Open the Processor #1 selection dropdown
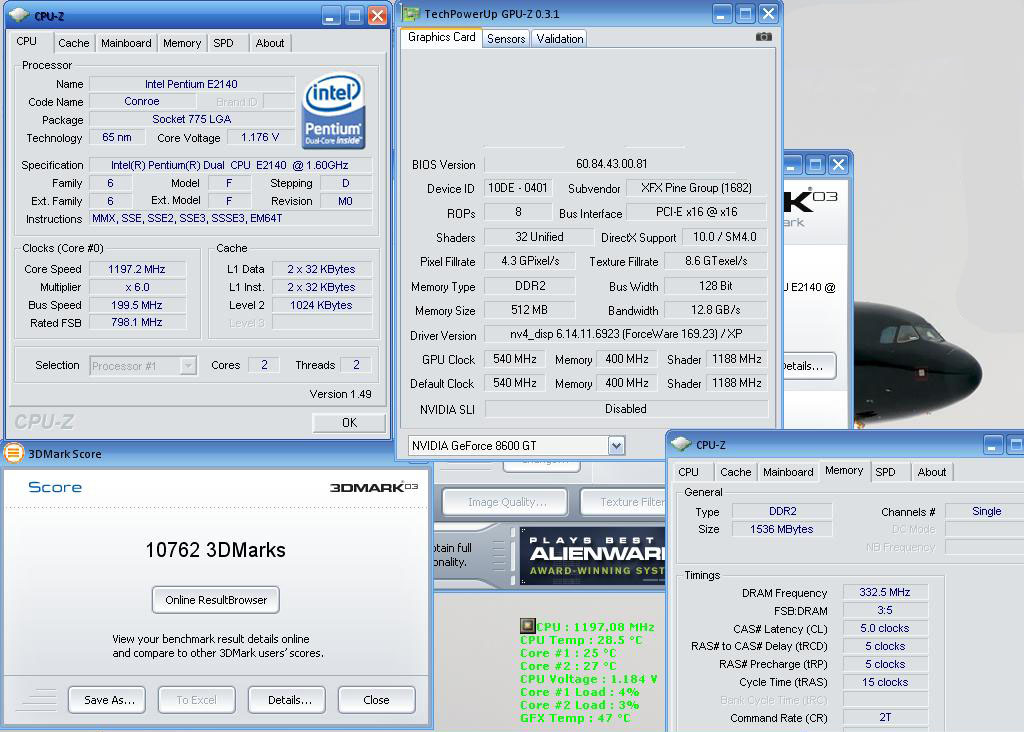The width and height of the screenshot is (1024, 732). coord(188,366)
